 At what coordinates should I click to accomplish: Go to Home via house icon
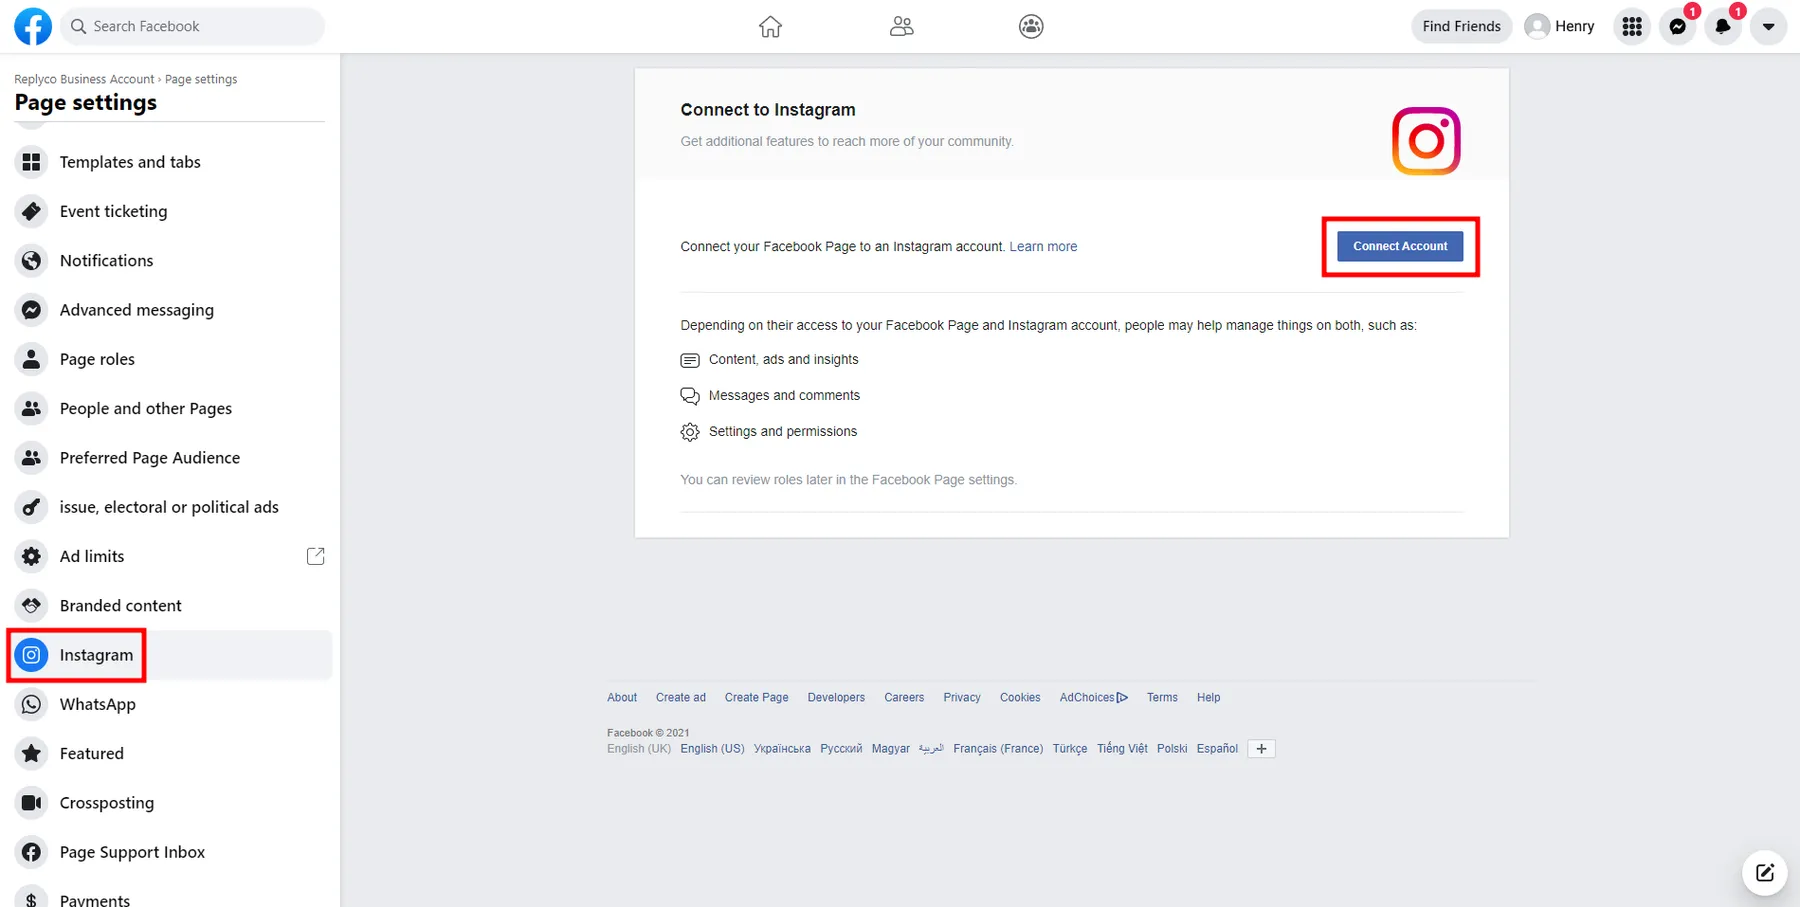click(770, 27)
